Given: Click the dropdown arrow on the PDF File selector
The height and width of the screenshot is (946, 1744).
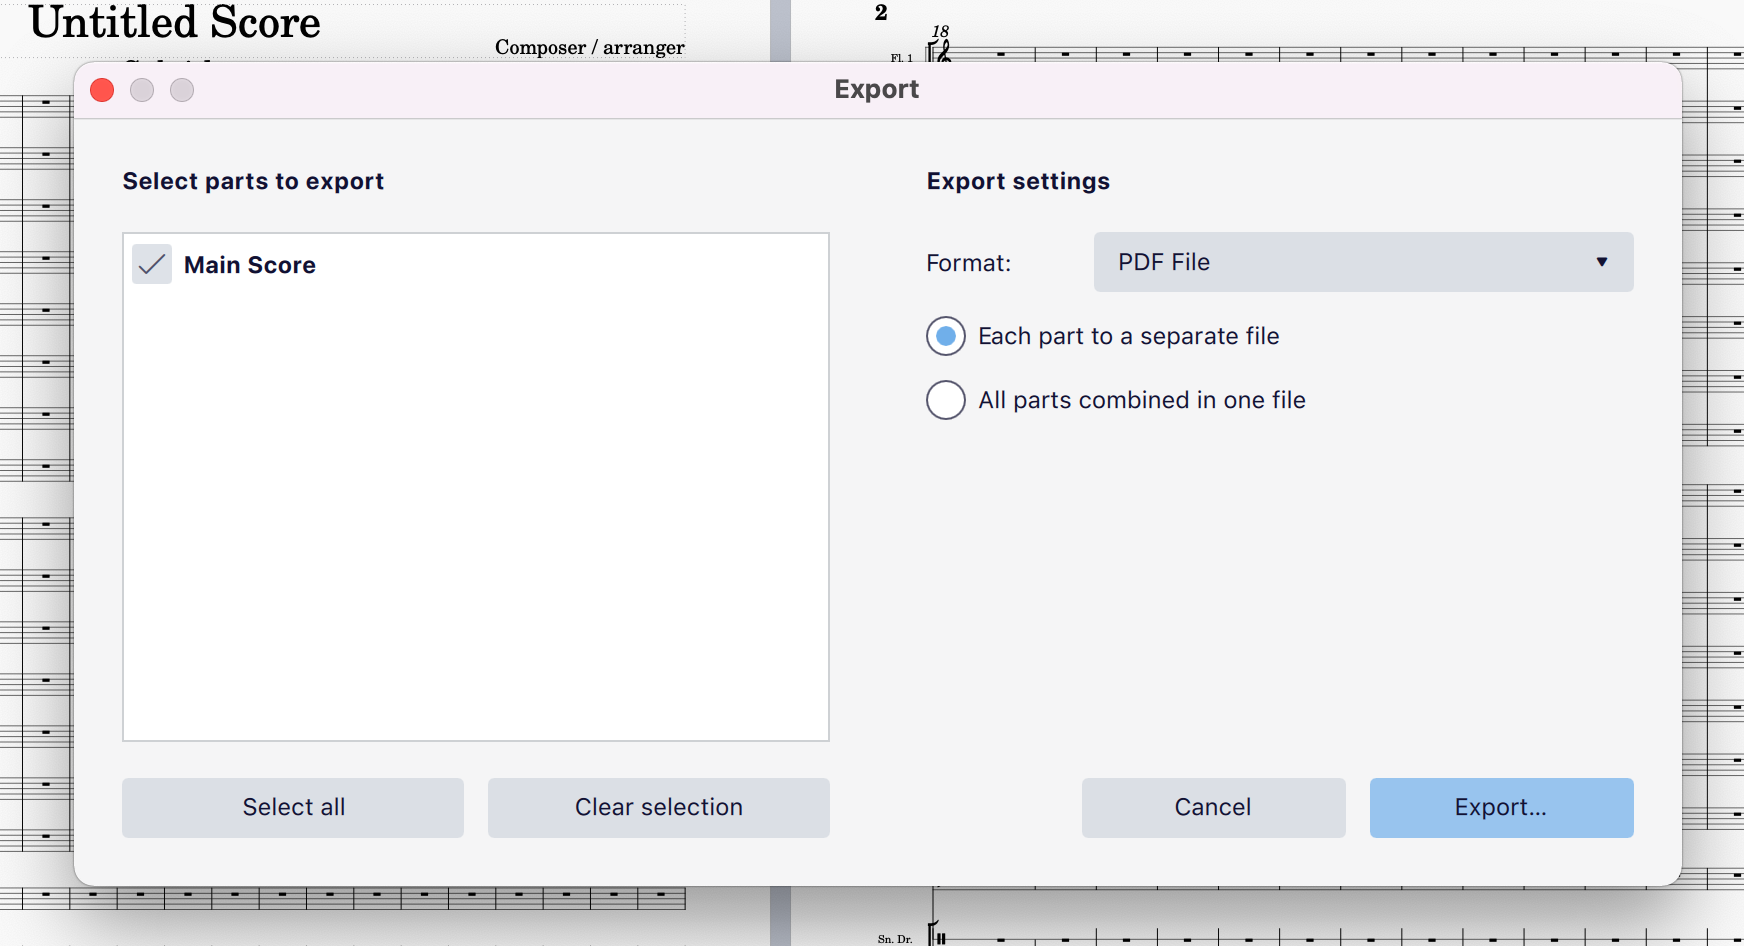Looking at the screenshot, I should point(1603,262).
